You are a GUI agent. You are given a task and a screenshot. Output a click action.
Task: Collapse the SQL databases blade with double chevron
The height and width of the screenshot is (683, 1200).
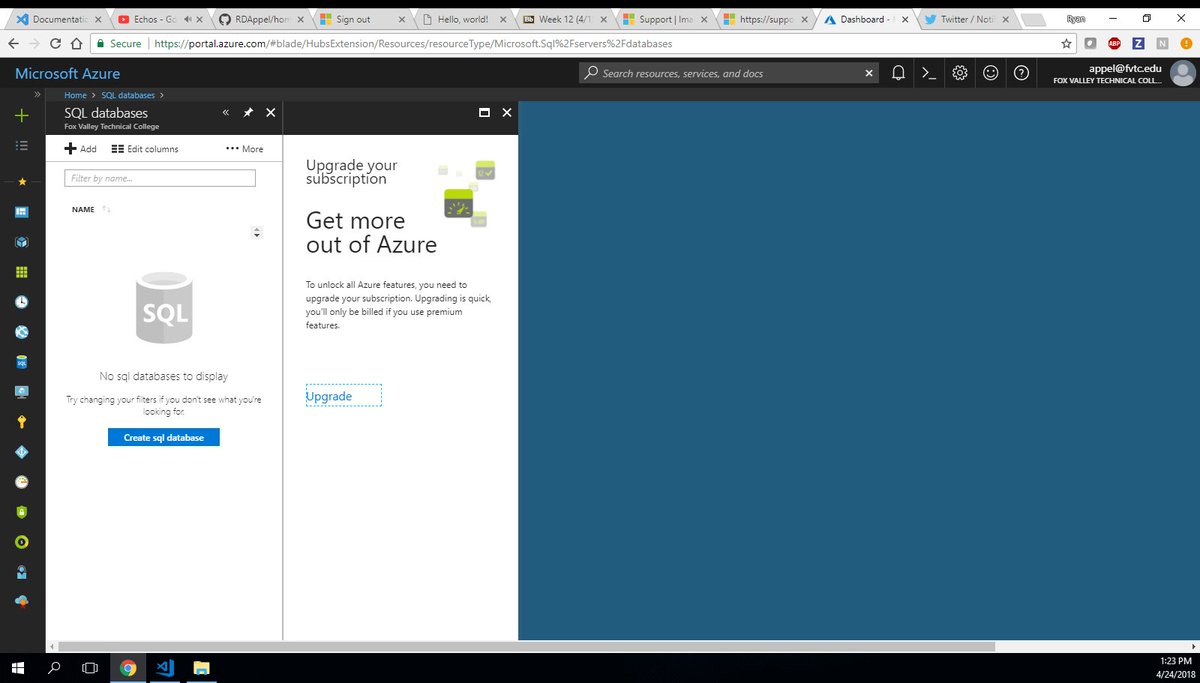(x=226, y=113)
